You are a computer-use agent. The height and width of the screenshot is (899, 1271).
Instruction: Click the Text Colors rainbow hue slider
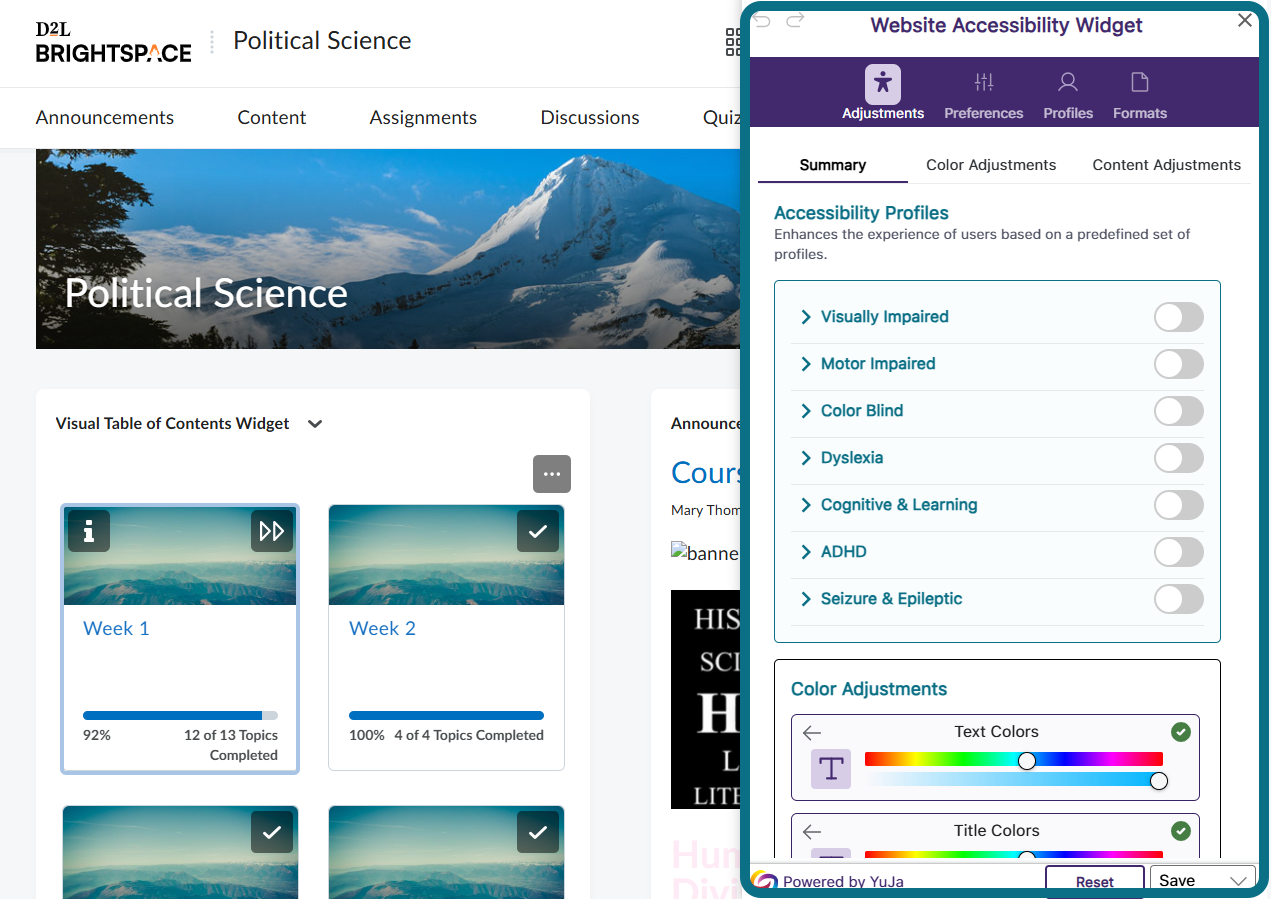pos(1014,760)
